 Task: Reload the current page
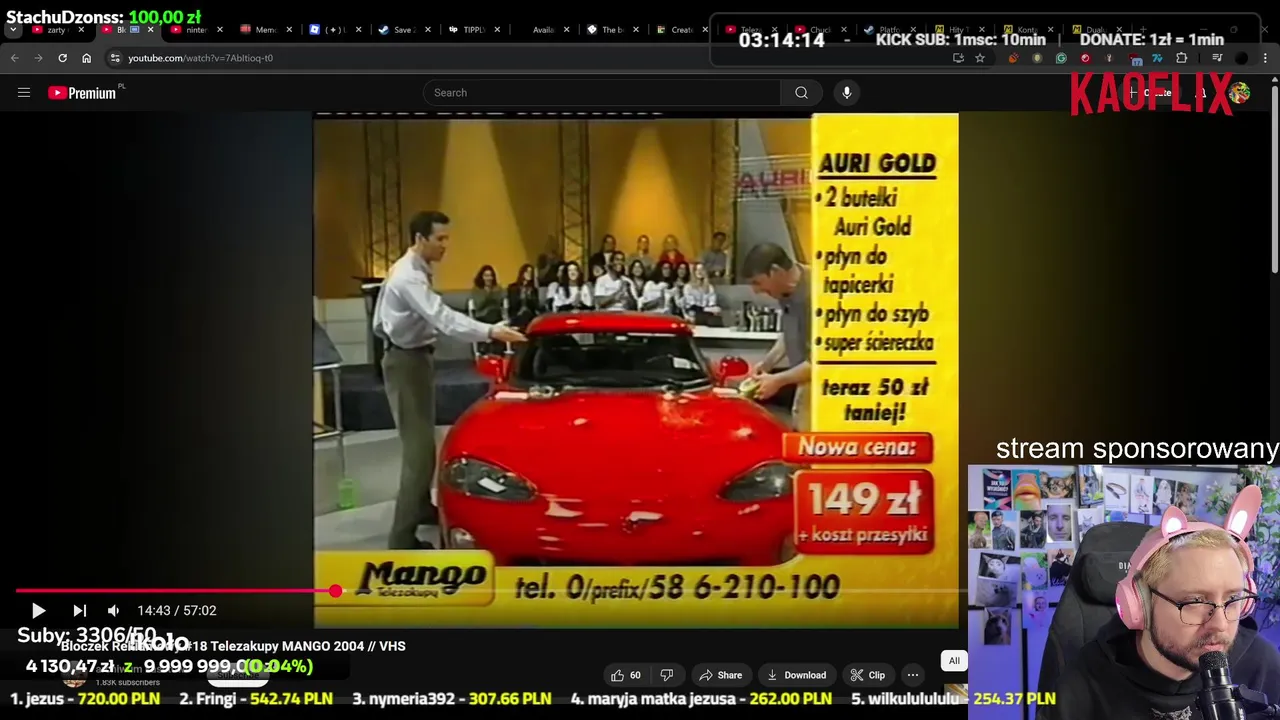[x=63, y=58]
